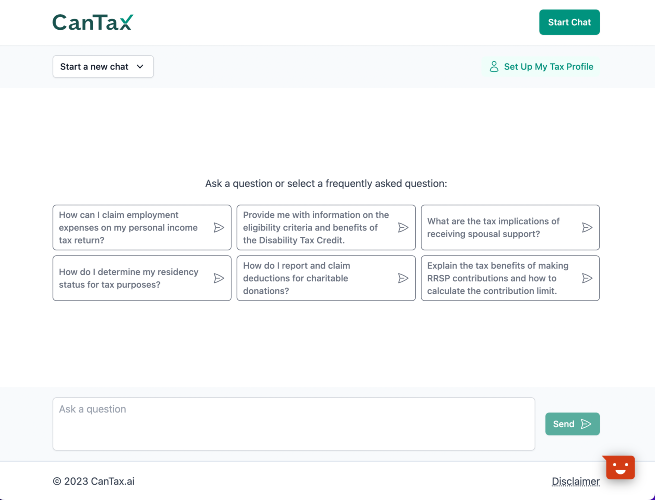Click the CanTax logo
The width and height of the screenshot is (655, 500).
coord(93,23)
